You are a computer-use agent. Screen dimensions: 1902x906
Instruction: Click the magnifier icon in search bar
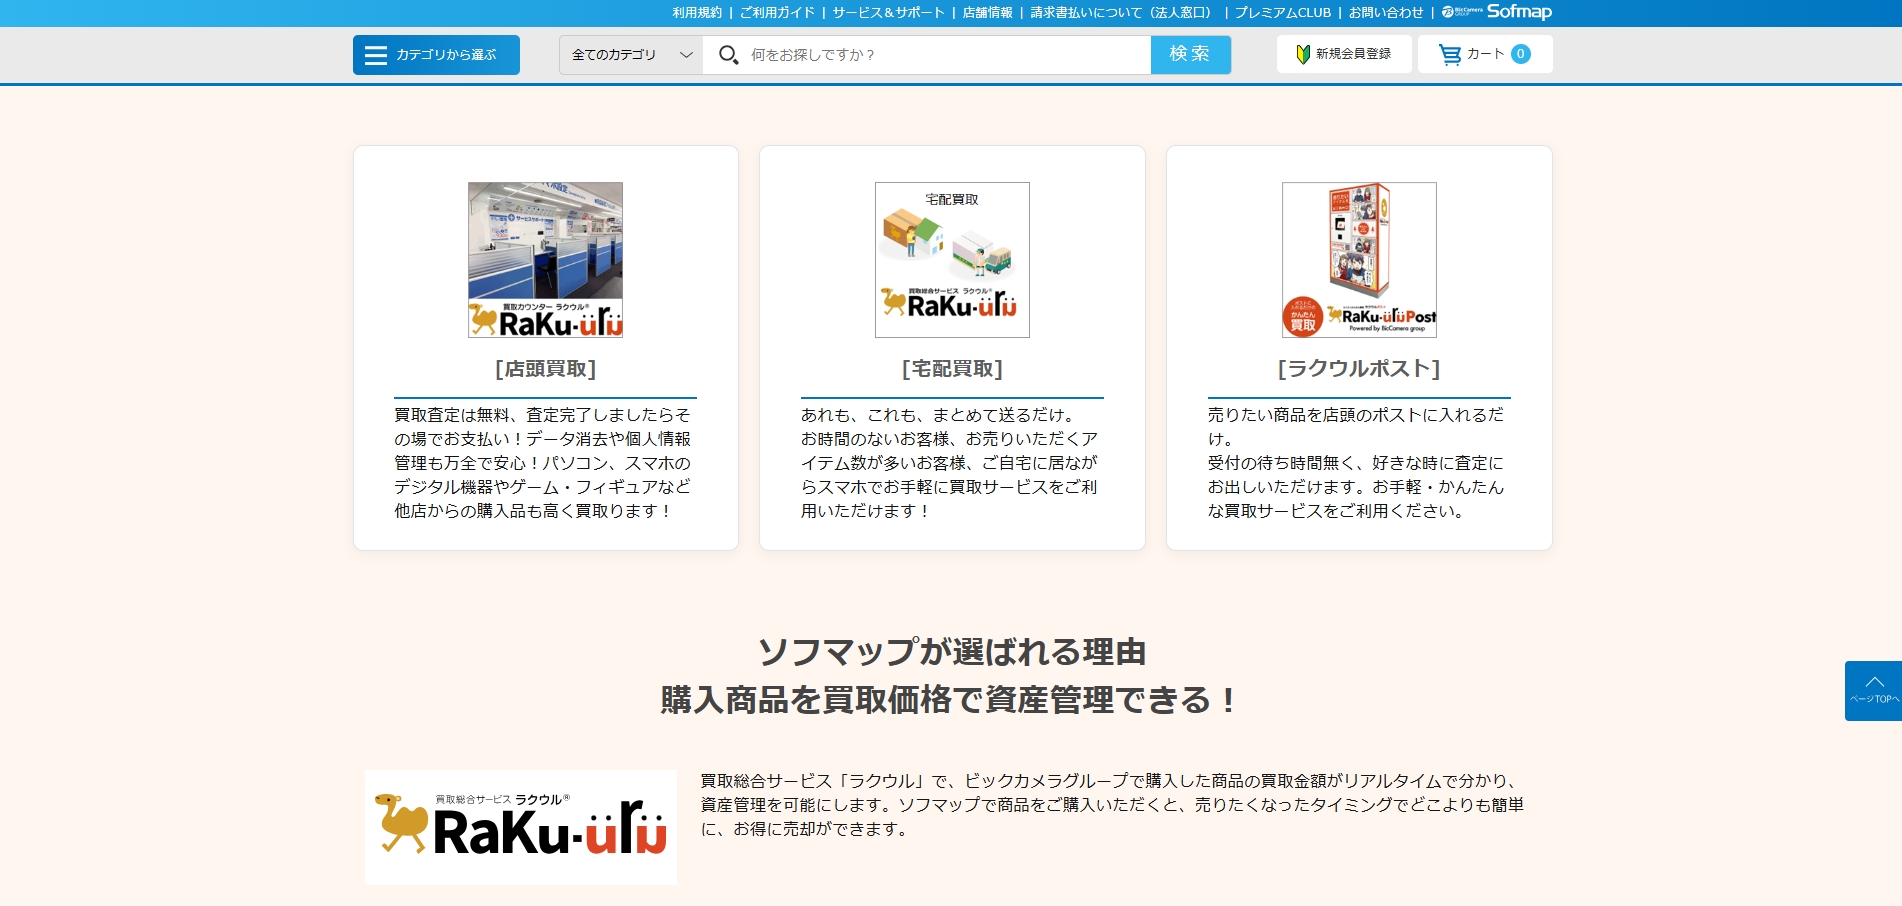729,55
